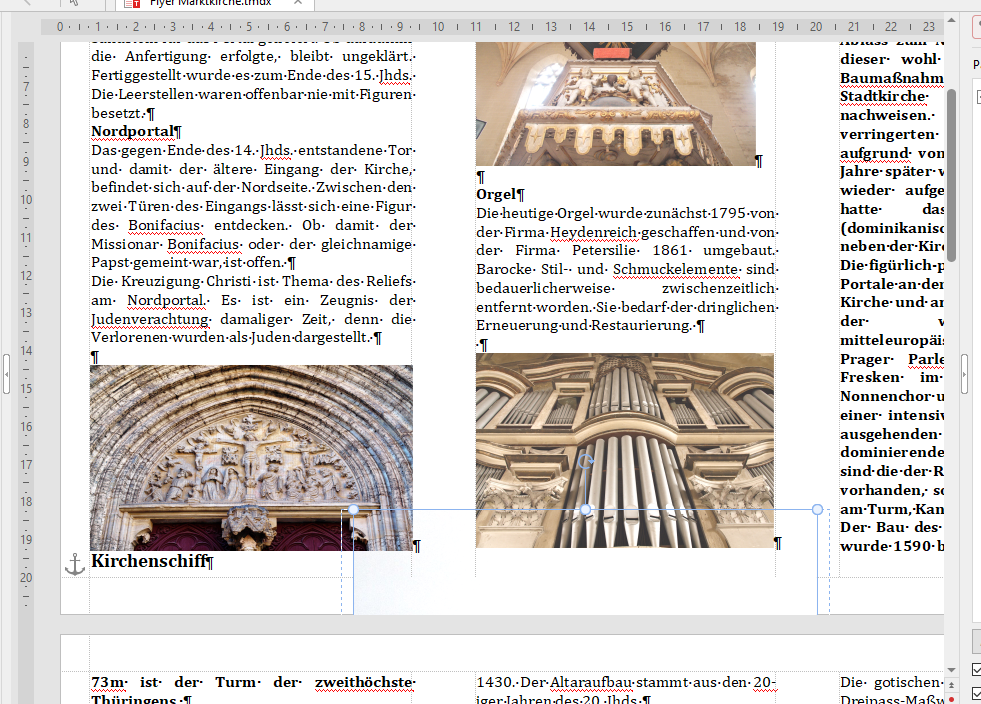Viewport: 981px width, 704px height.
Task: Click the word 'bedauerlicherweise'
Action: point(544,288)
